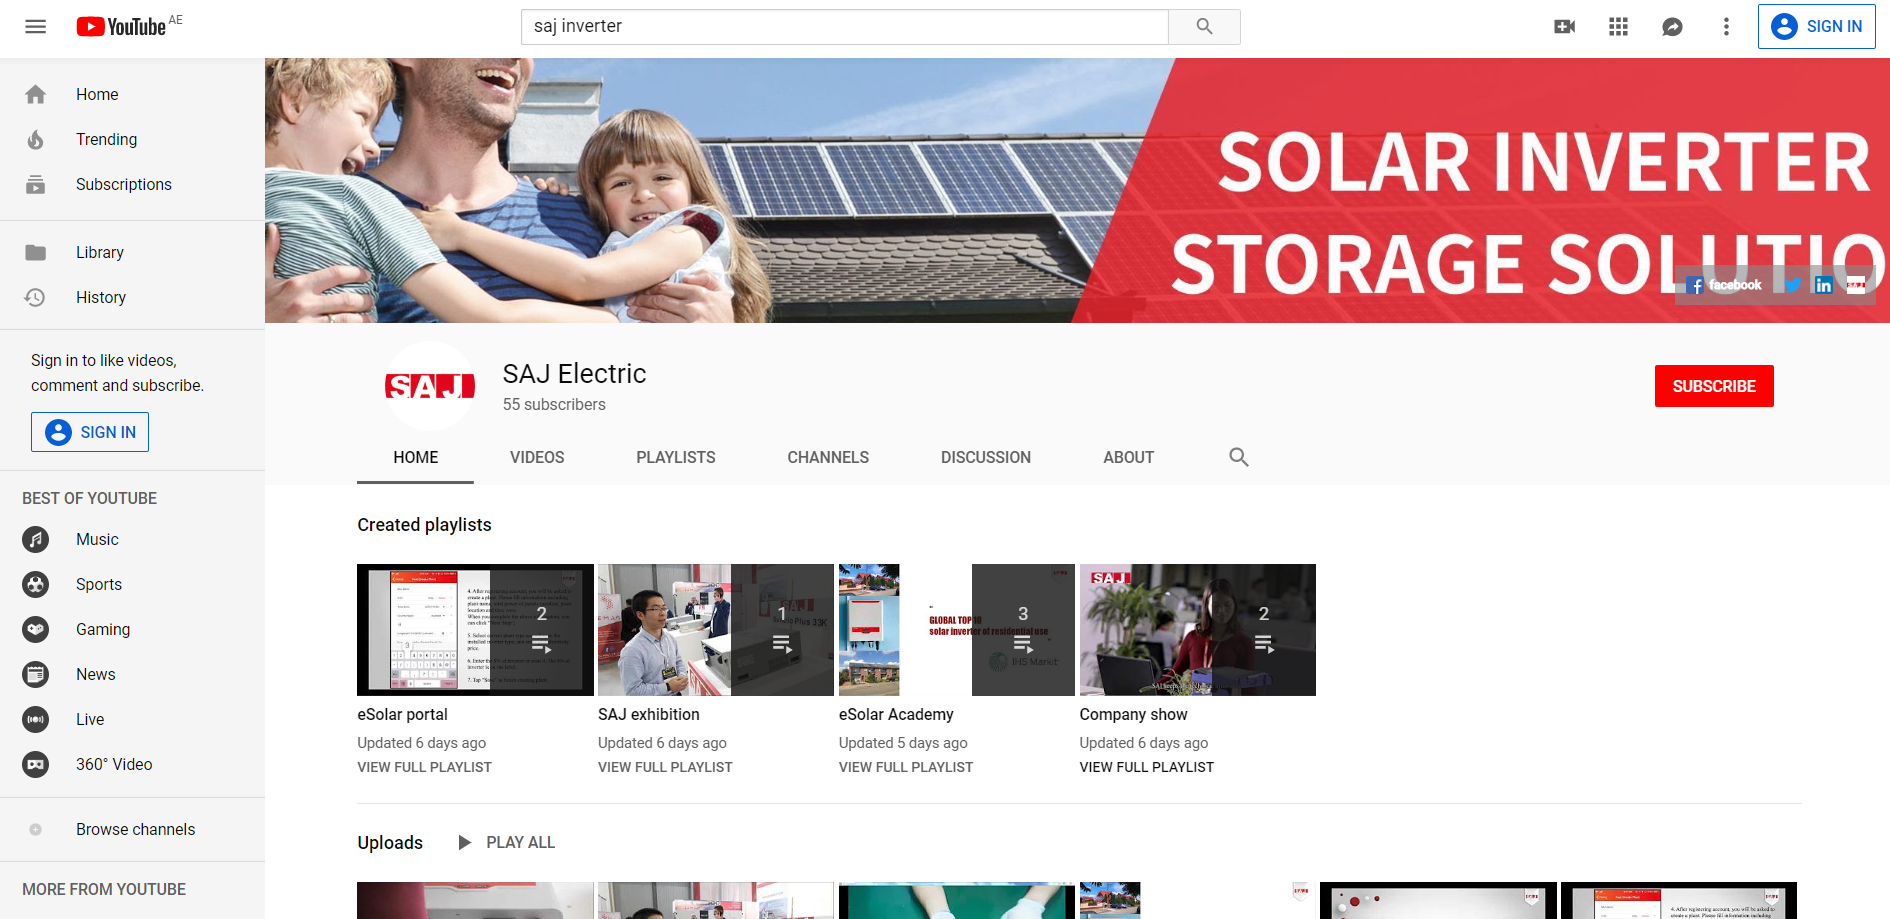The height and width of the screenshot is (919, 1890).
Task: Switch to the ABOUT tab
Action: [x=1129, y=457]
